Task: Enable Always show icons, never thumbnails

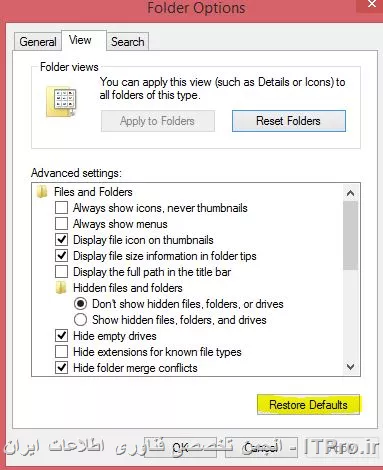Action: [61, 208]
